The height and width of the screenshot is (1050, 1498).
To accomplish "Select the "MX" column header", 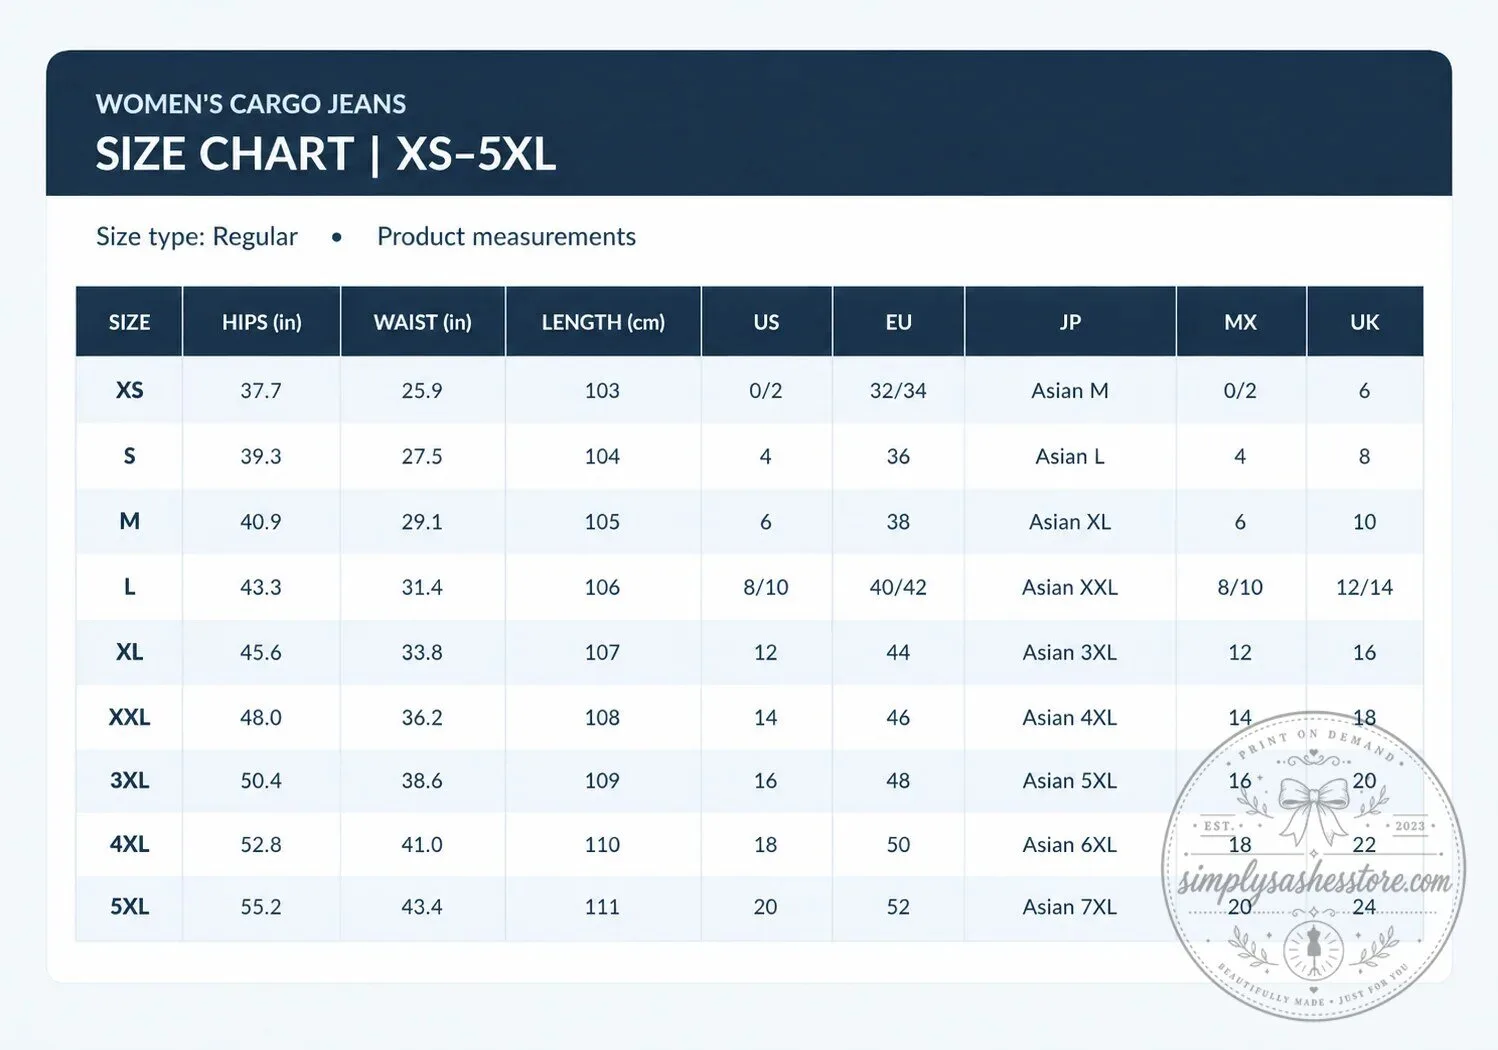I will point(1241,322).
